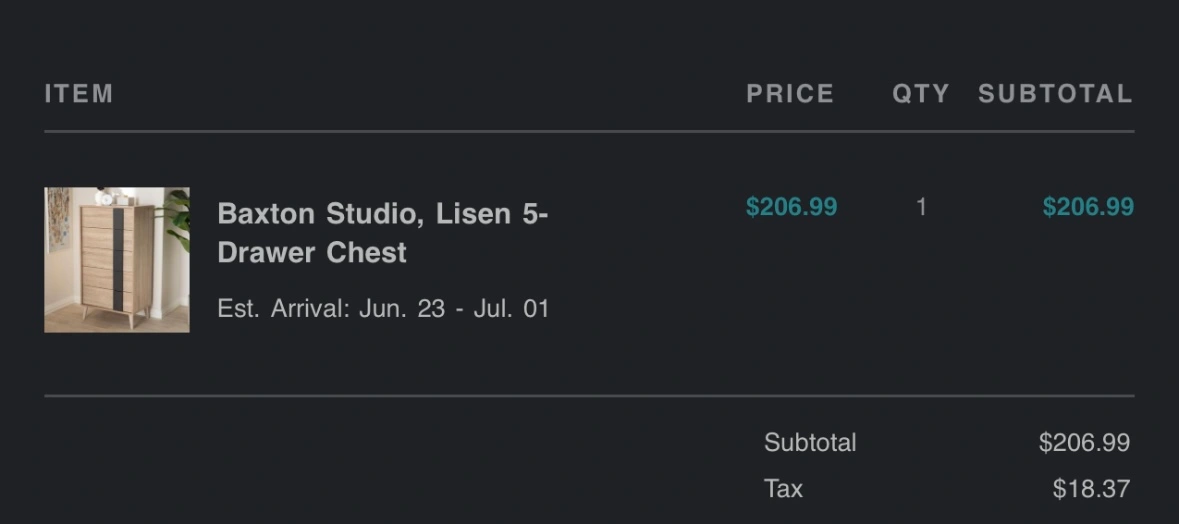Click the teal item subtotal $206.99
Viewport: 1179px width, 524px height.
pos(1088,207)
